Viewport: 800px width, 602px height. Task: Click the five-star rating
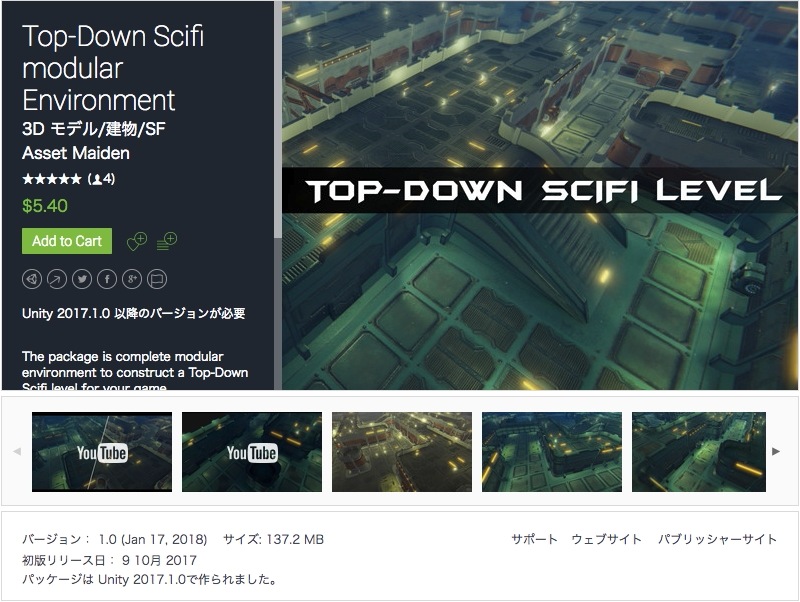(x=52, y=179)
